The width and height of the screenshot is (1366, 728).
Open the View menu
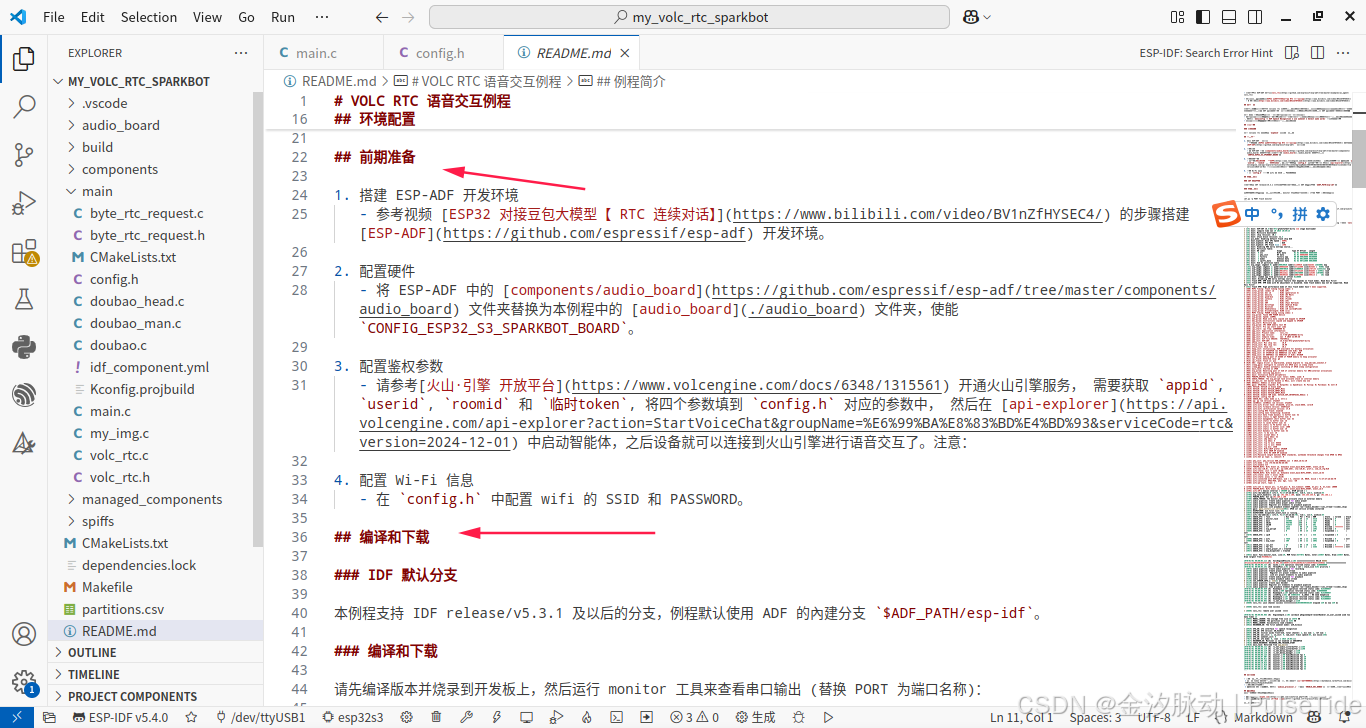click(207, 17)
